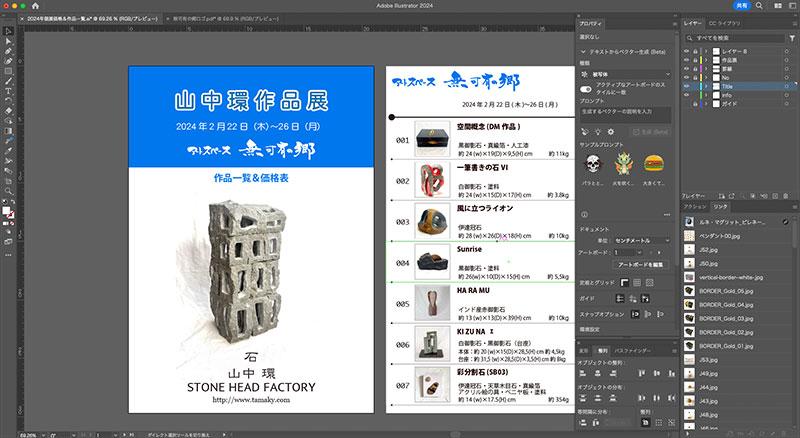This screenshot has height=438, width=800.
Task: Select the Type tool
Action: click(8, 91)
